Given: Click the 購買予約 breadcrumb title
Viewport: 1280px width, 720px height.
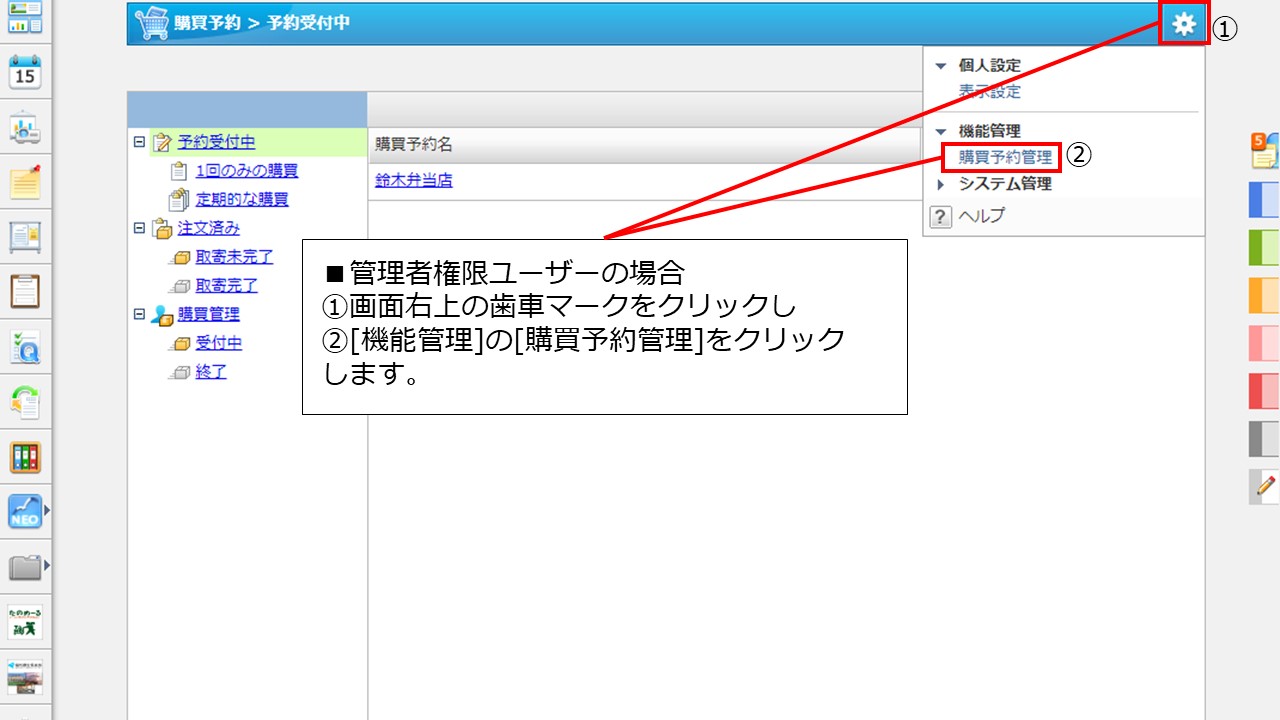Looking at the screenshot, I should (x=207, y=23).
